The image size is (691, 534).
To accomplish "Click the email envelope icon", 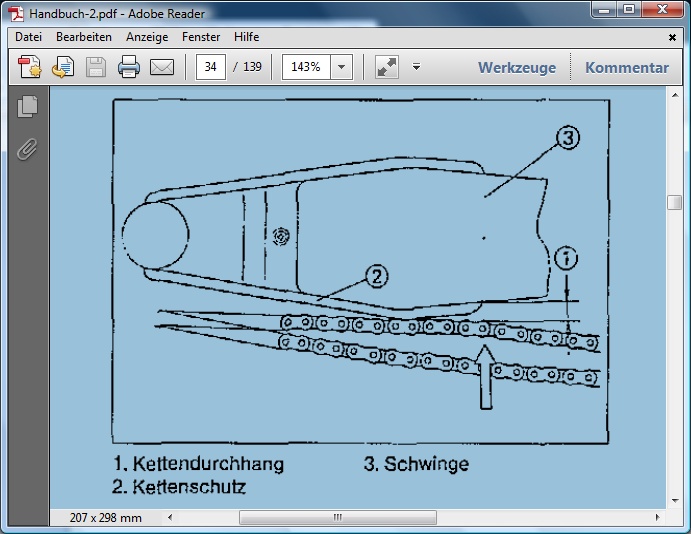I will pyautogui.click(x=162, y=67).
